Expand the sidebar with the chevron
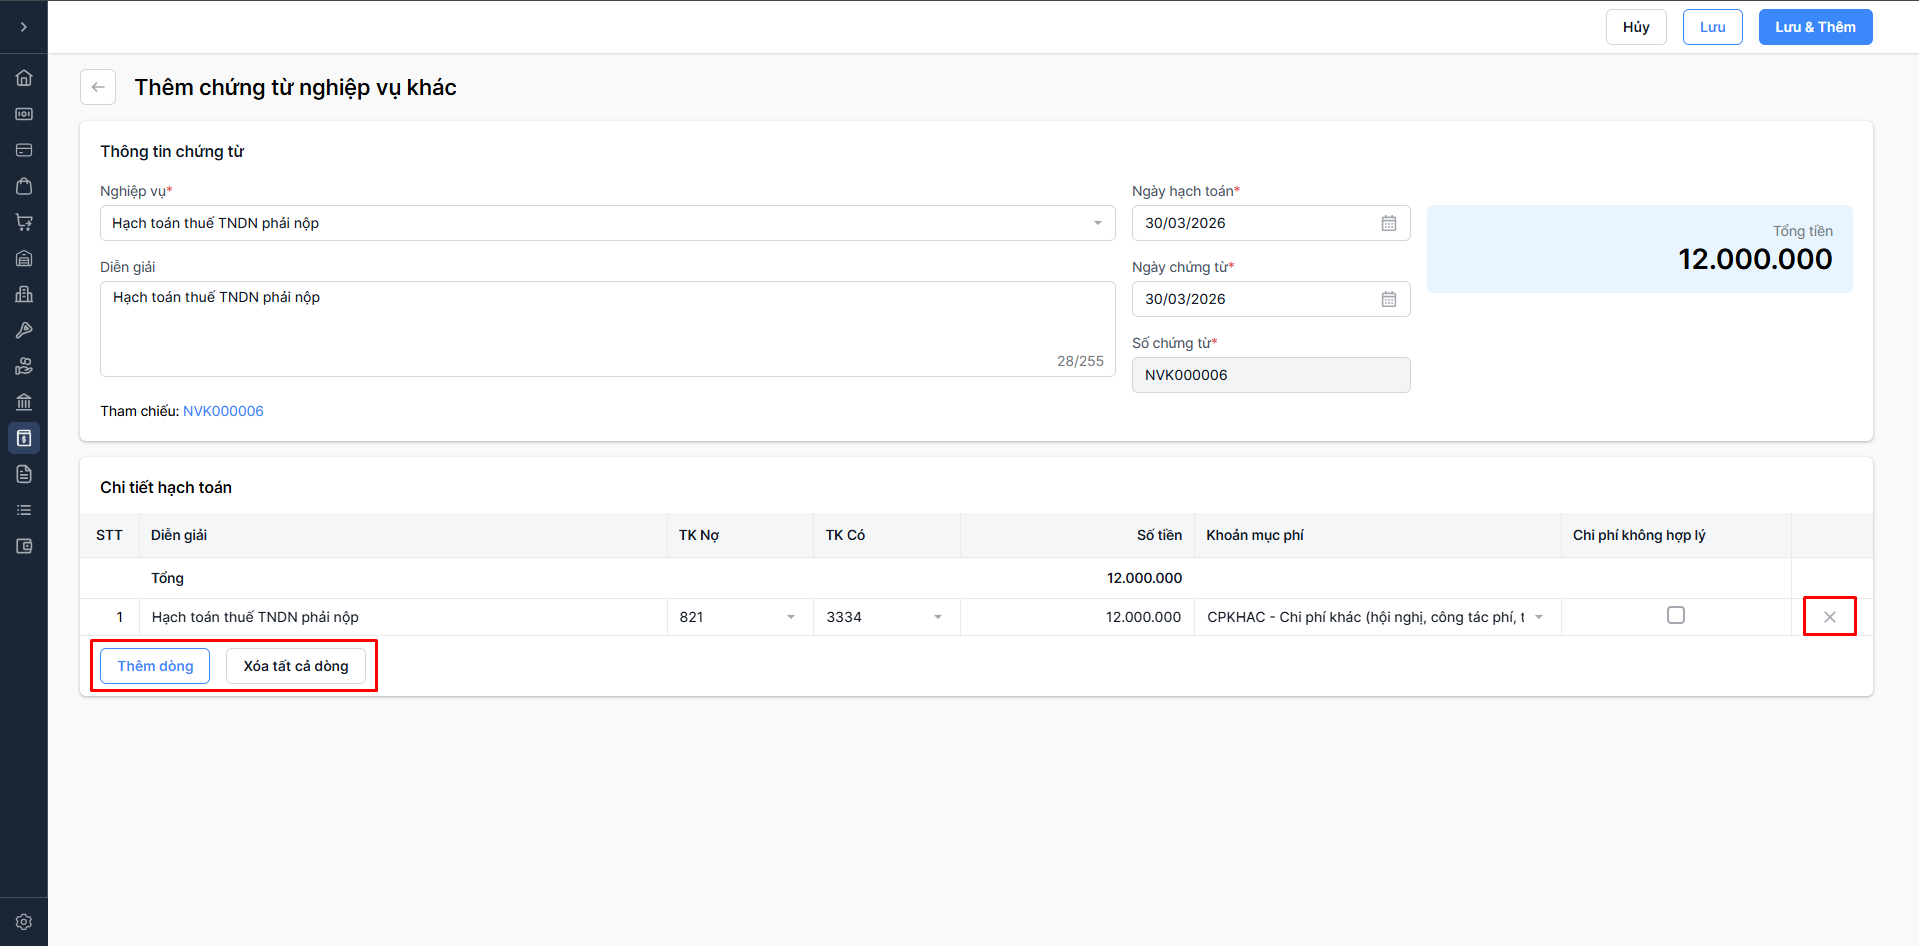The height and width of the screenshot is (946, 1919). click(x=24, y=27)
